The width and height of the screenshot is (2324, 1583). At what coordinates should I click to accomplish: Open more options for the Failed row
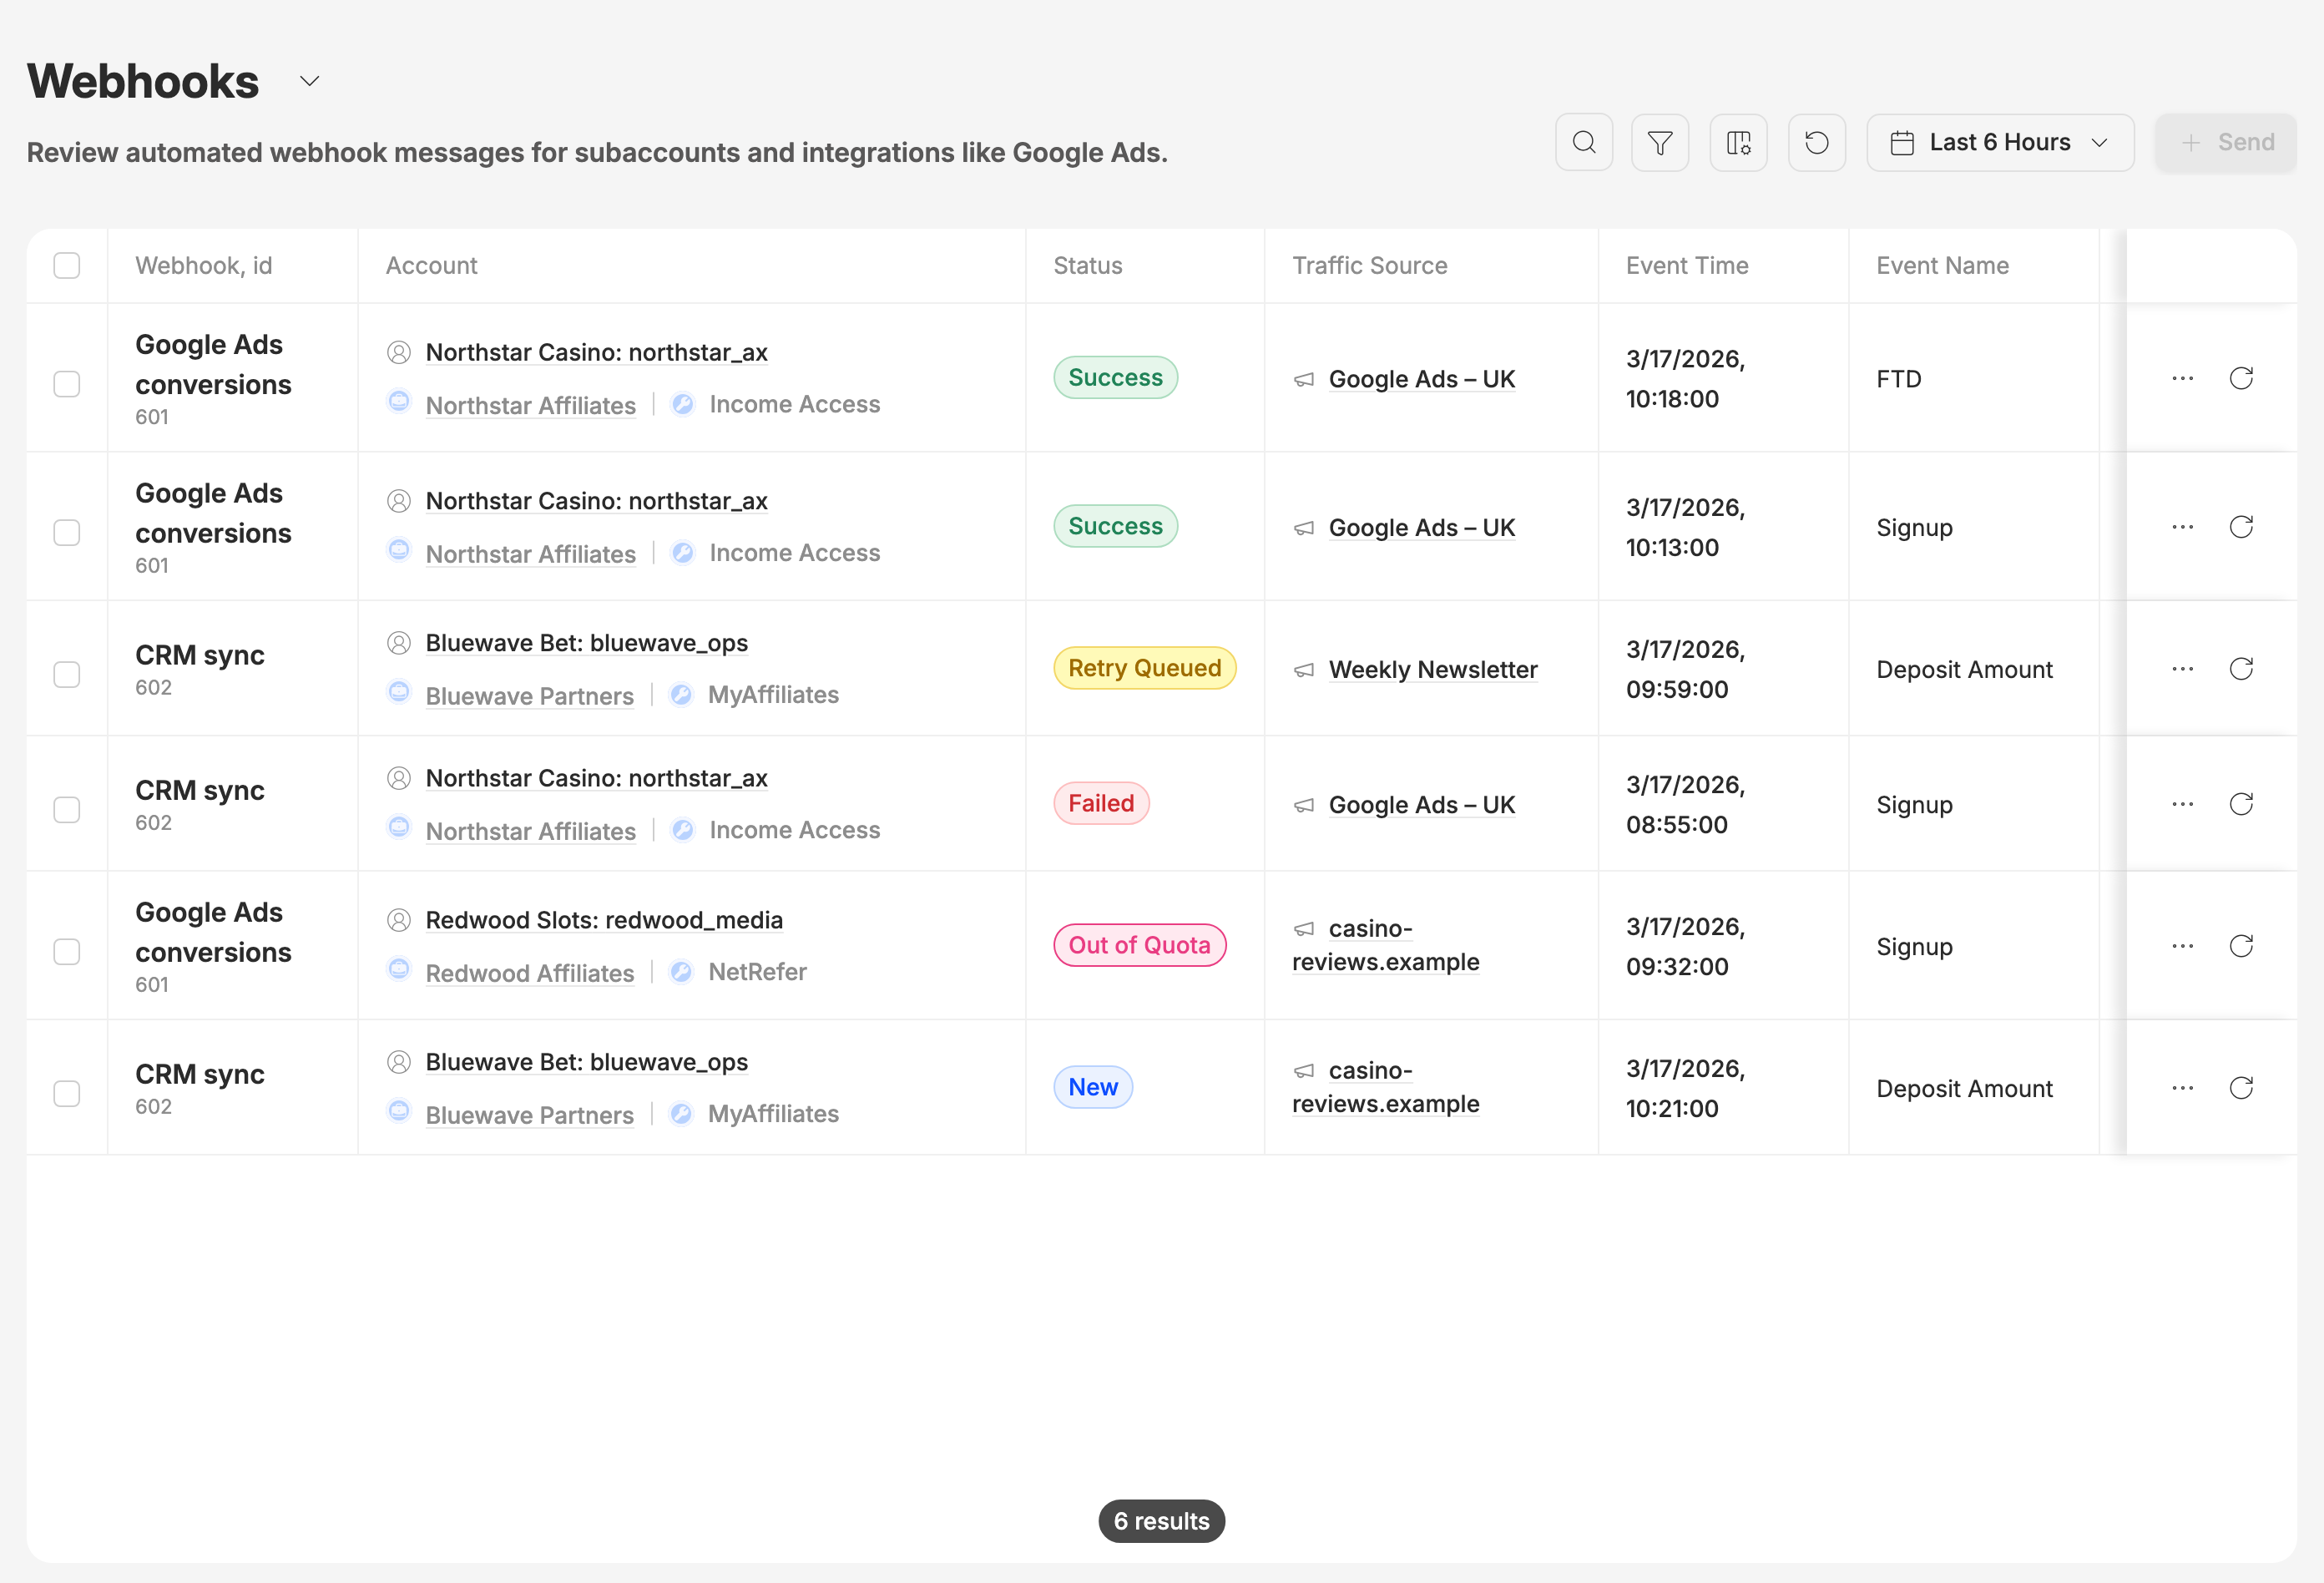tap(2183, 804)
